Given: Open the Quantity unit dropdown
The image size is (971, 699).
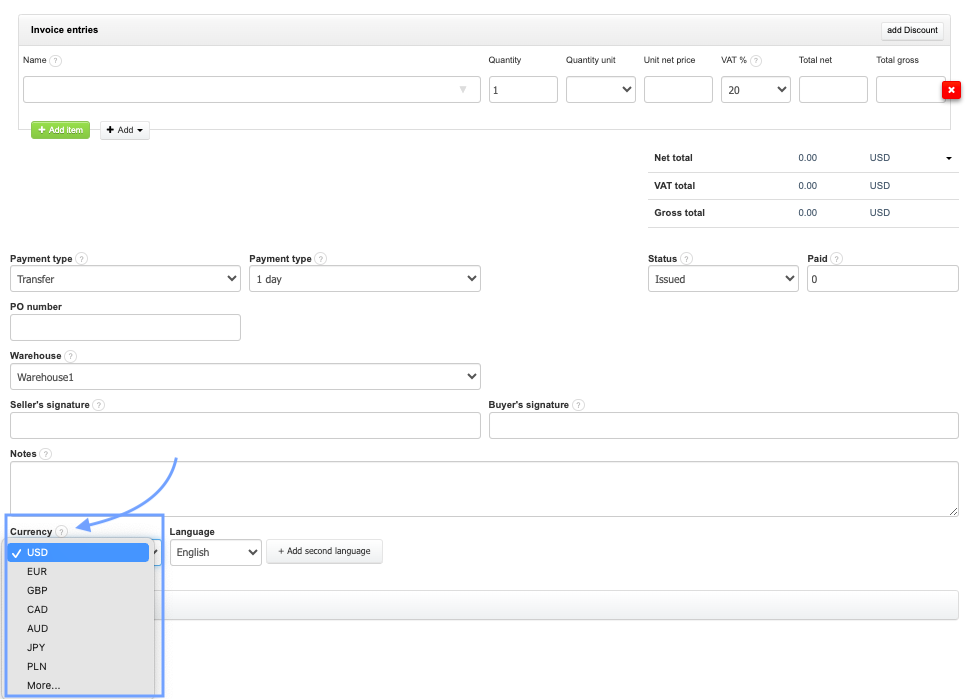Looking at the screenshot, I should pos(600,90).
